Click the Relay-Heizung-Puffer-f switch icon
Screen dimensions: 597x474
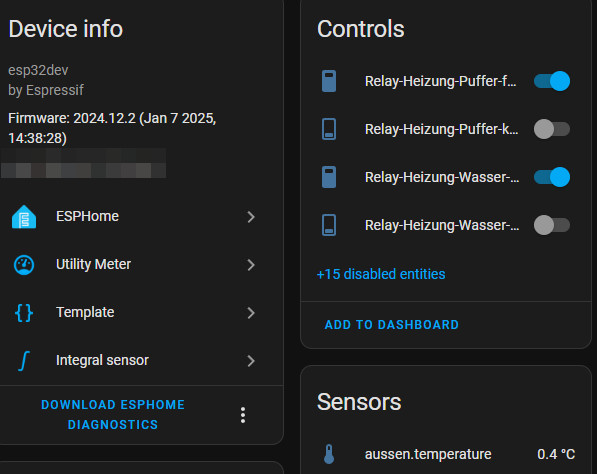[x=329, y=81]
